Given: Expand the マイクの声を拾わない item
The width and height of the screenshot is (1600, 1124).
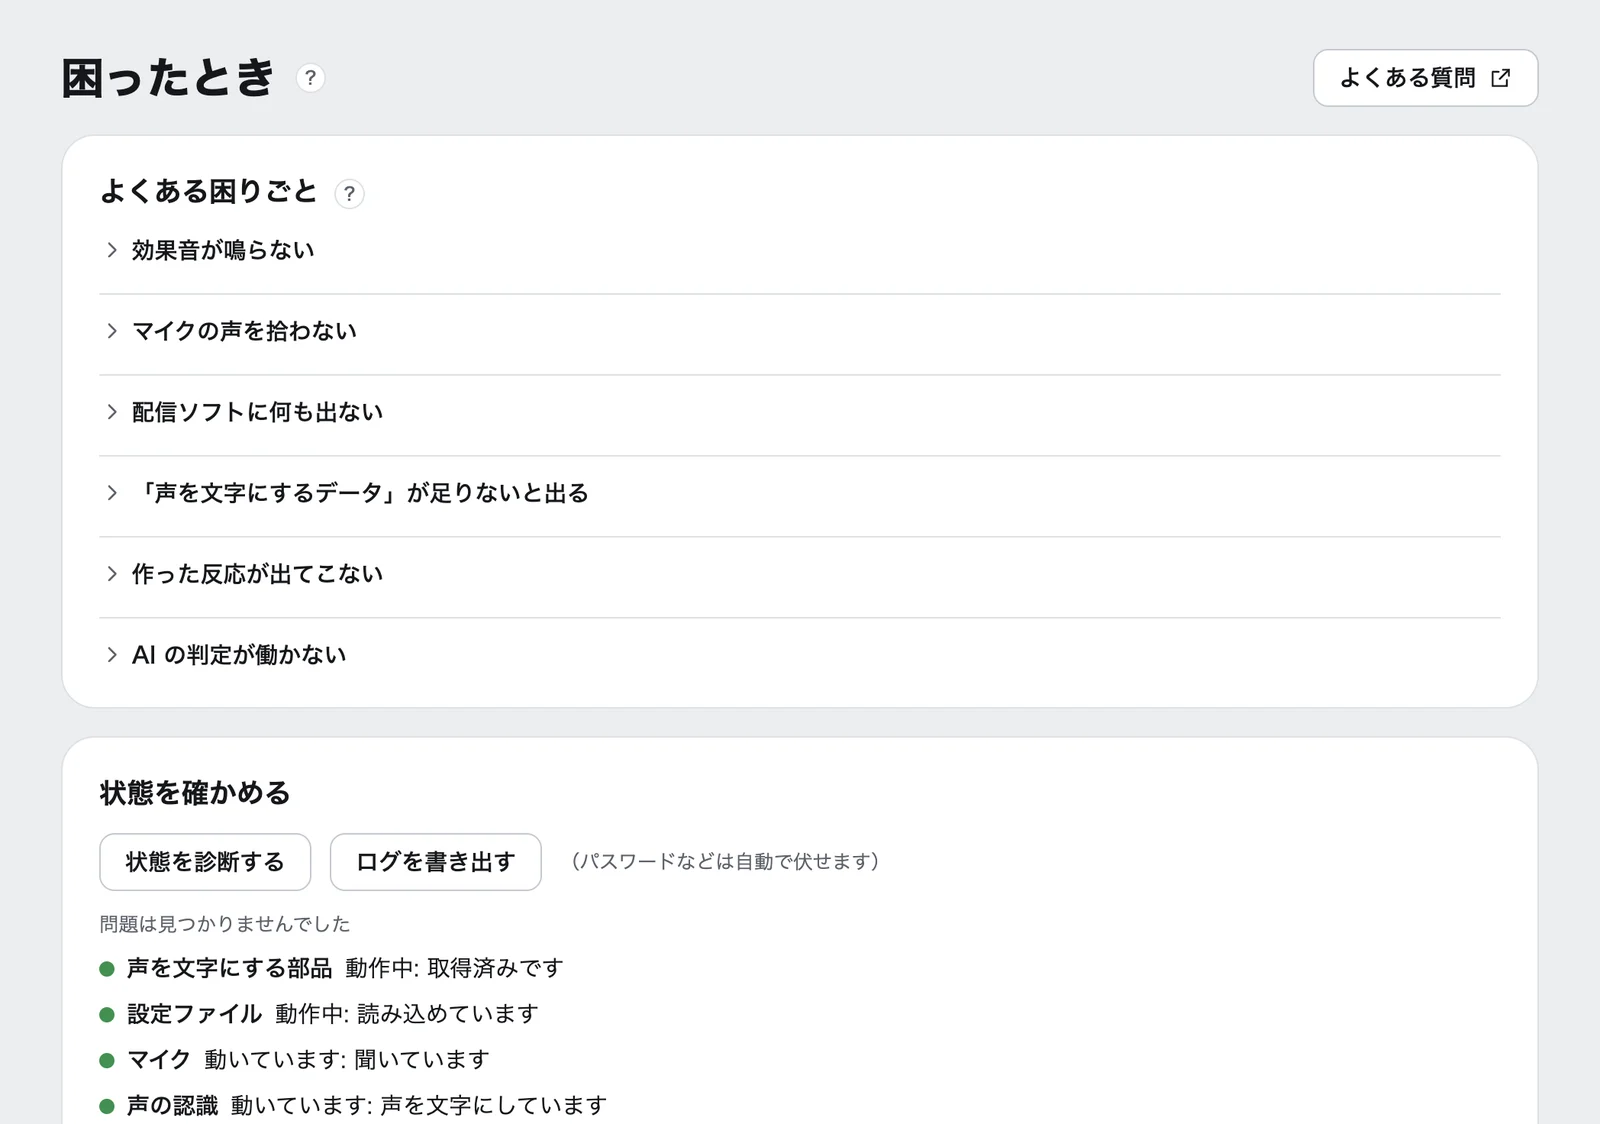Looking at the screenshot, I should [x=800, y=331].
